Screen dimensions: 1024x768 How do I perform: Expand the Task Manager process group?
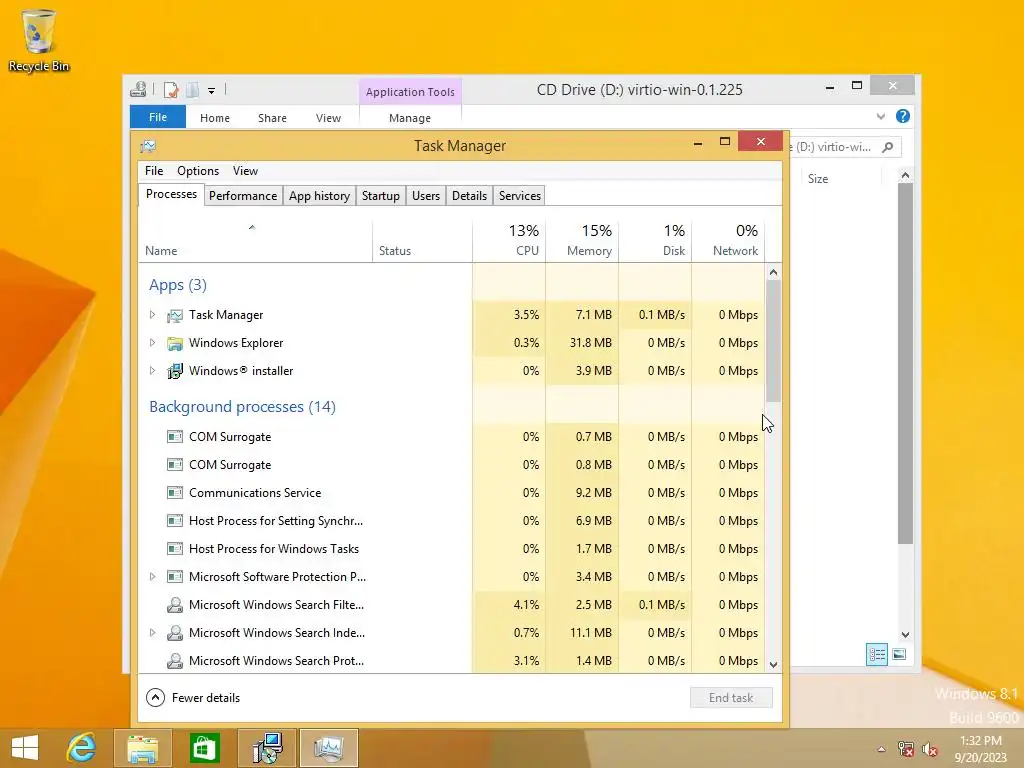click(152, 315)
